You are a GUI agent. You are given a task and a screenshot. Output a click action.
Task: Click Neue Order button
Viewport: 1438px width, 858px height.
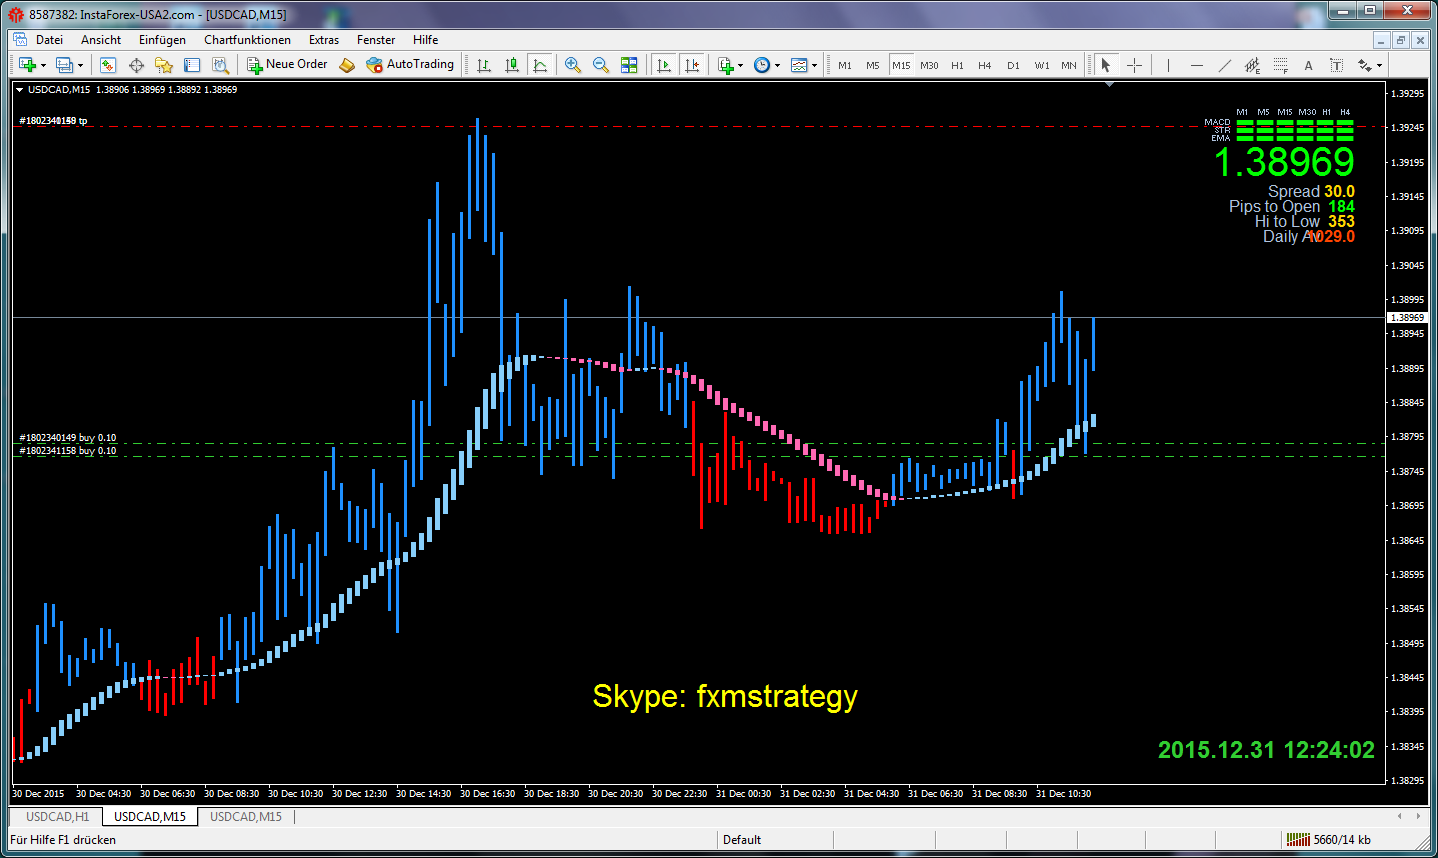287,65
